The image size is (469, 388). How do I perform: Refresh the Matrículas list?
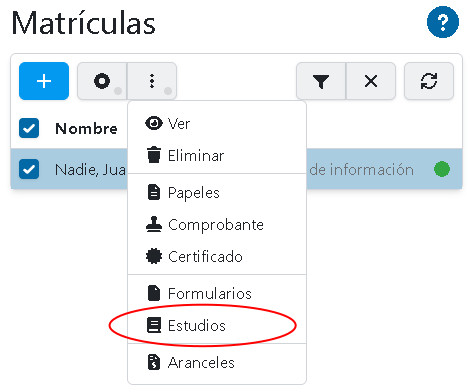pos(429,81)
